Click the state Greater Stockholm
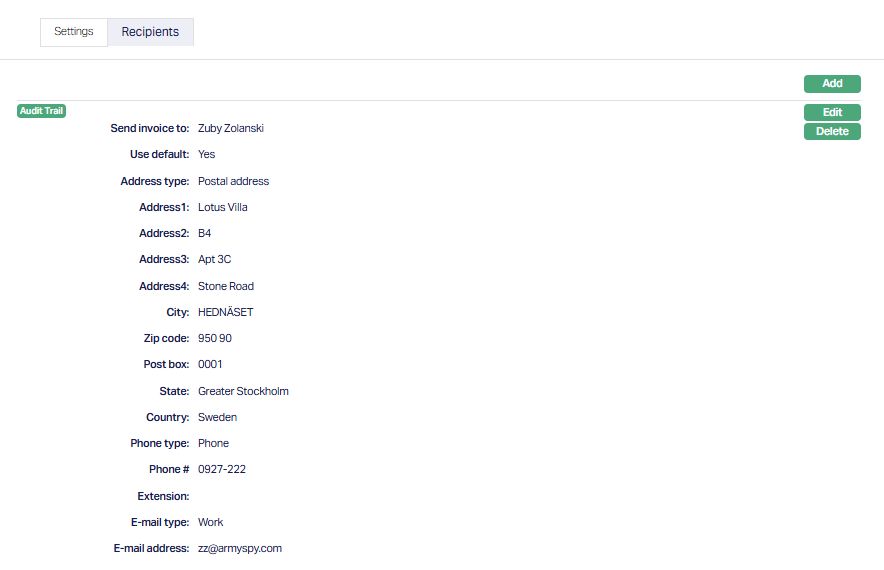Screen dimensions: 884x570 point(243,391)
